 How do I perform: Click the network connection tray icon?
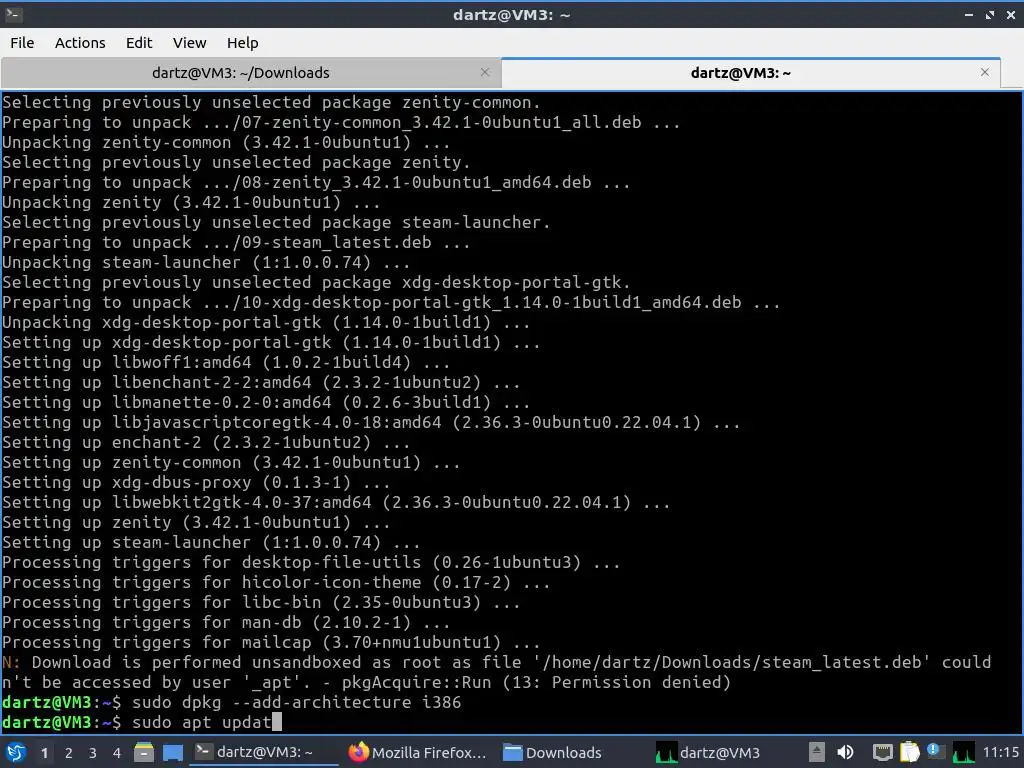[x=882, y=752]
